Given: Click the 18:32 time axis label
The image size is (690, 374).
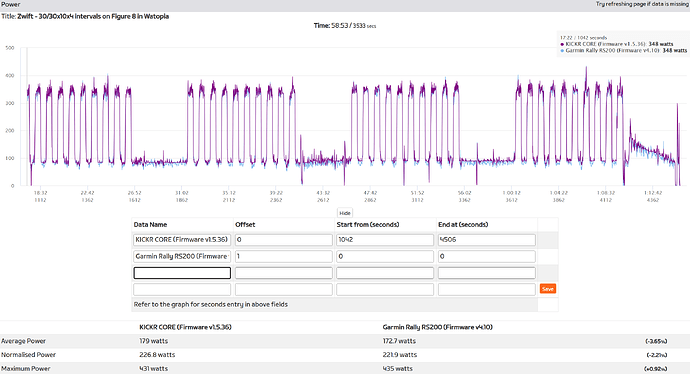Looking at the screenshot, I should 40,193.
